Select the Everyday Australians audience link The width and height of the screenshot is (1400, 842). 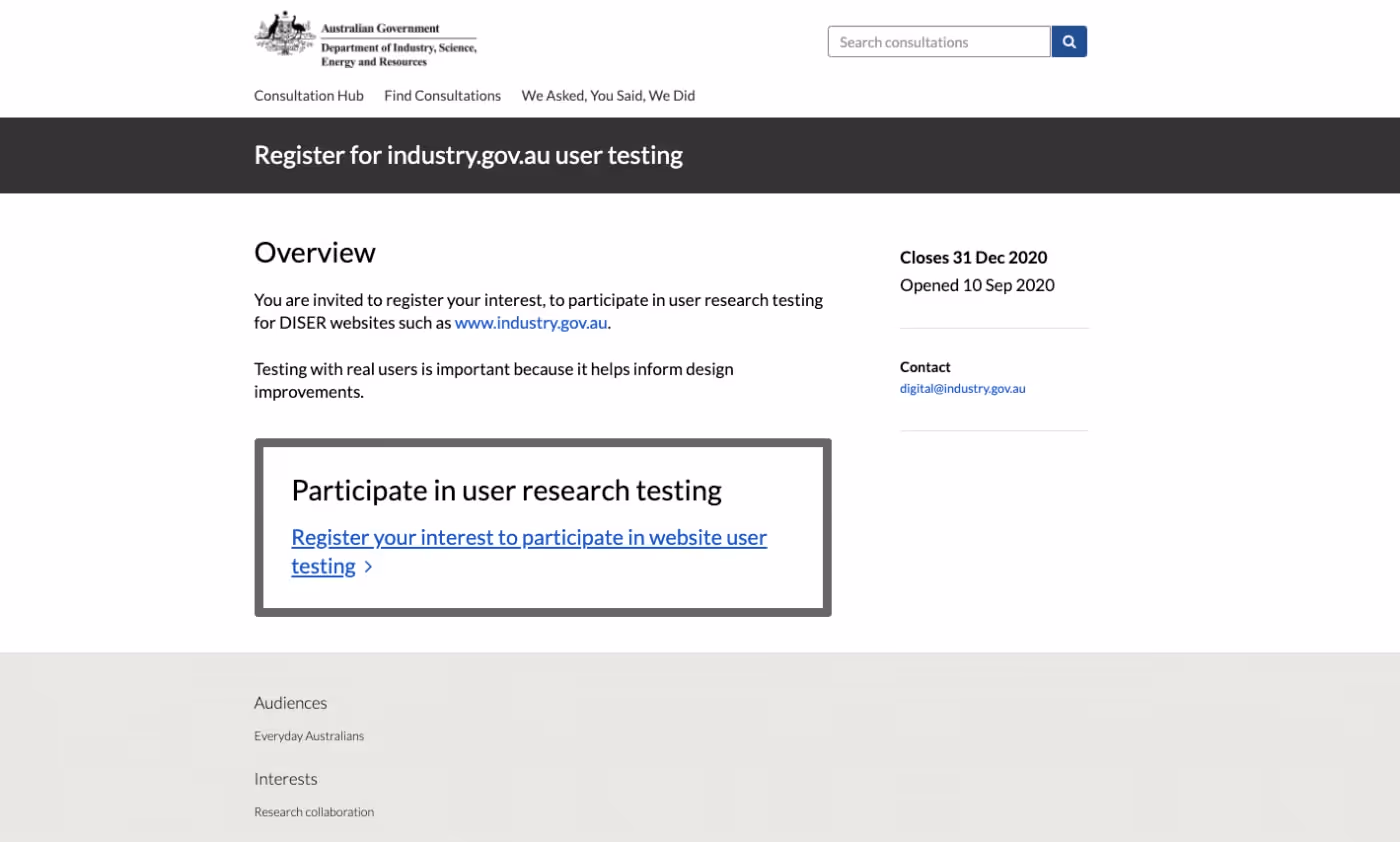coord(309,736)
